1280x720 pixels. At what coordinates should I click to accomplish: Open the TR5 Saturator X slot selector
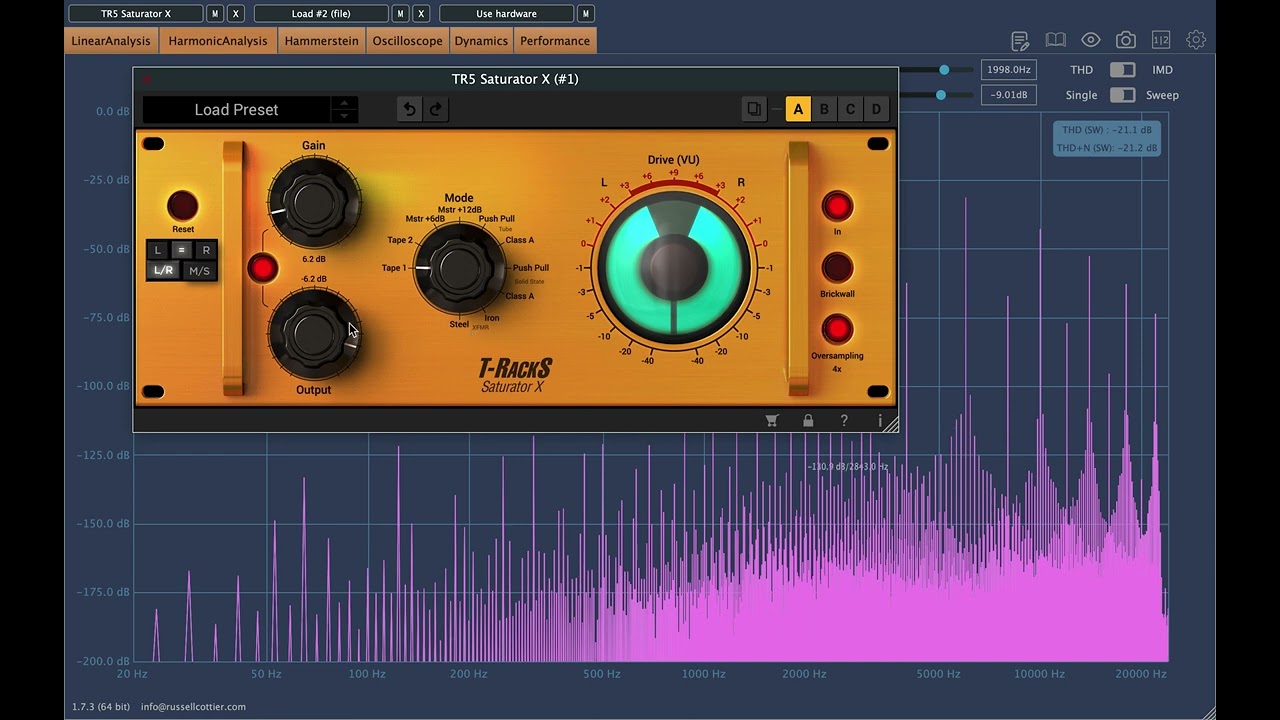[x=135, y=14]
